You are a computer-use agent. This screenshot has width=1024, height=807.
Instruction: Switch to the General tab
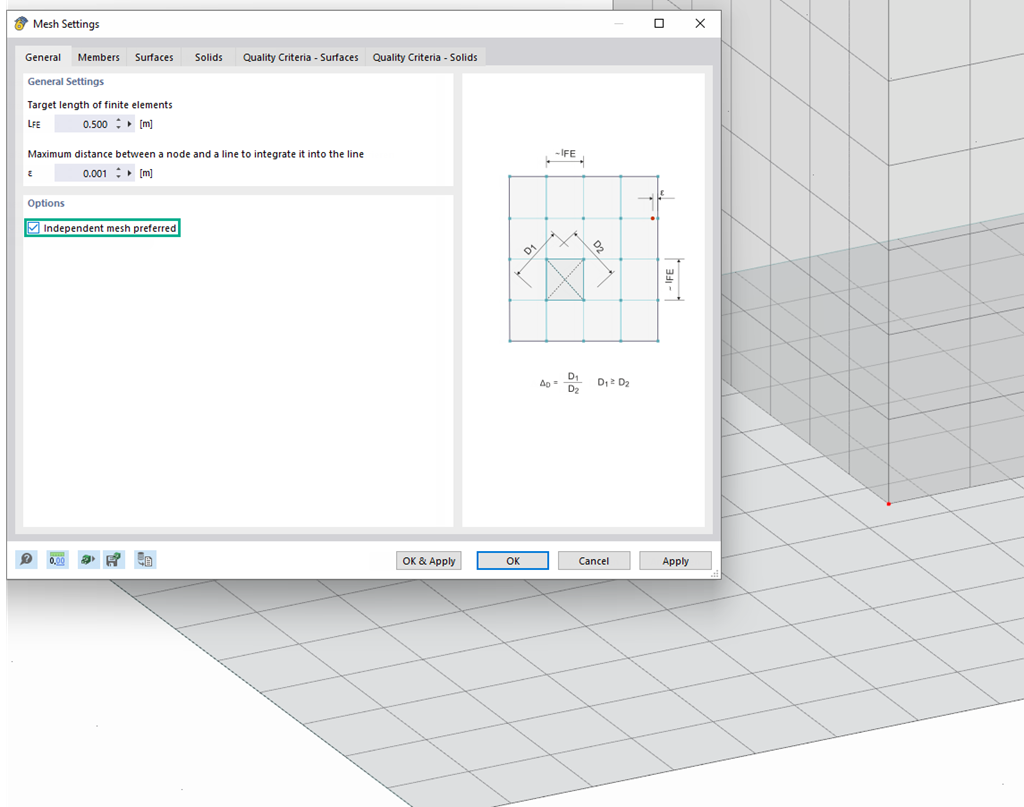43,57
